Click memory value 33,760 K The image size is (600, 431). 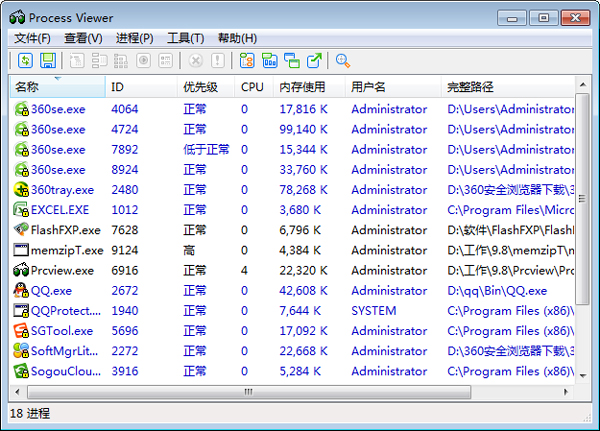point(303,170)
